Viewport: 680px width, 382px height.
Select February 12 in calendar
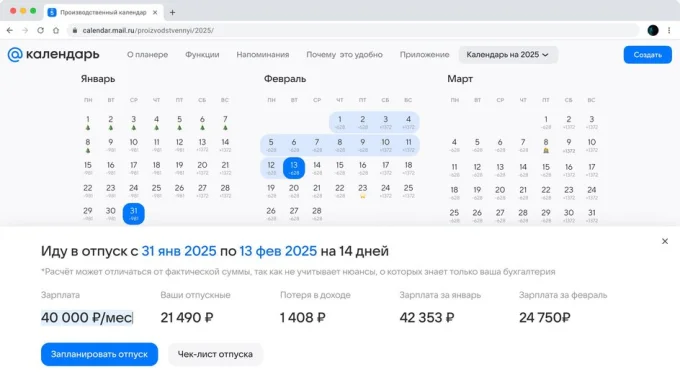[x=271, y=168]
